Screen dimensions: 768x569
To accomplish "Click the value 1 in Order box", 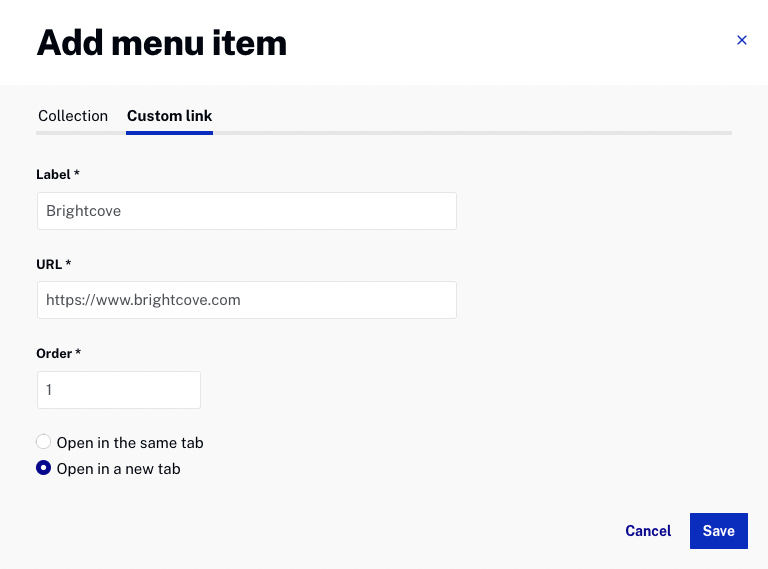I will pyautogui.click(x=49, y=390).
